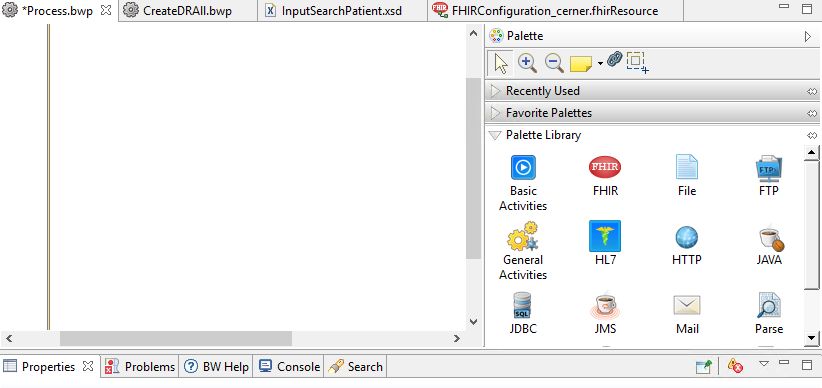The image size is (822, 388).
Task: Switch to the *Process.bwp editor tab
Action: coord(57,10)
